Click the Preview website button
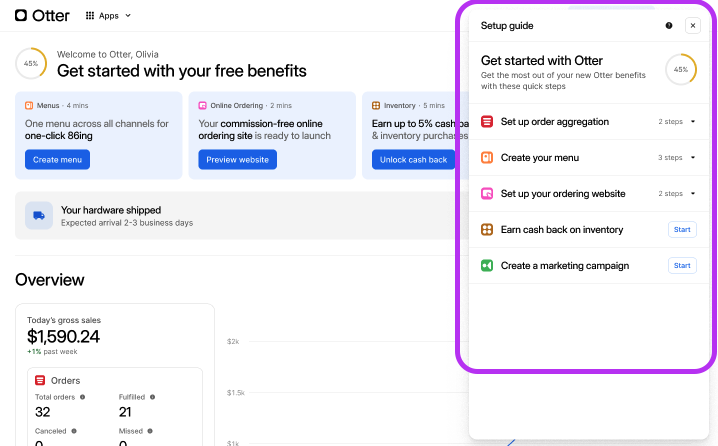718x446 pixels. pos(237,160)
